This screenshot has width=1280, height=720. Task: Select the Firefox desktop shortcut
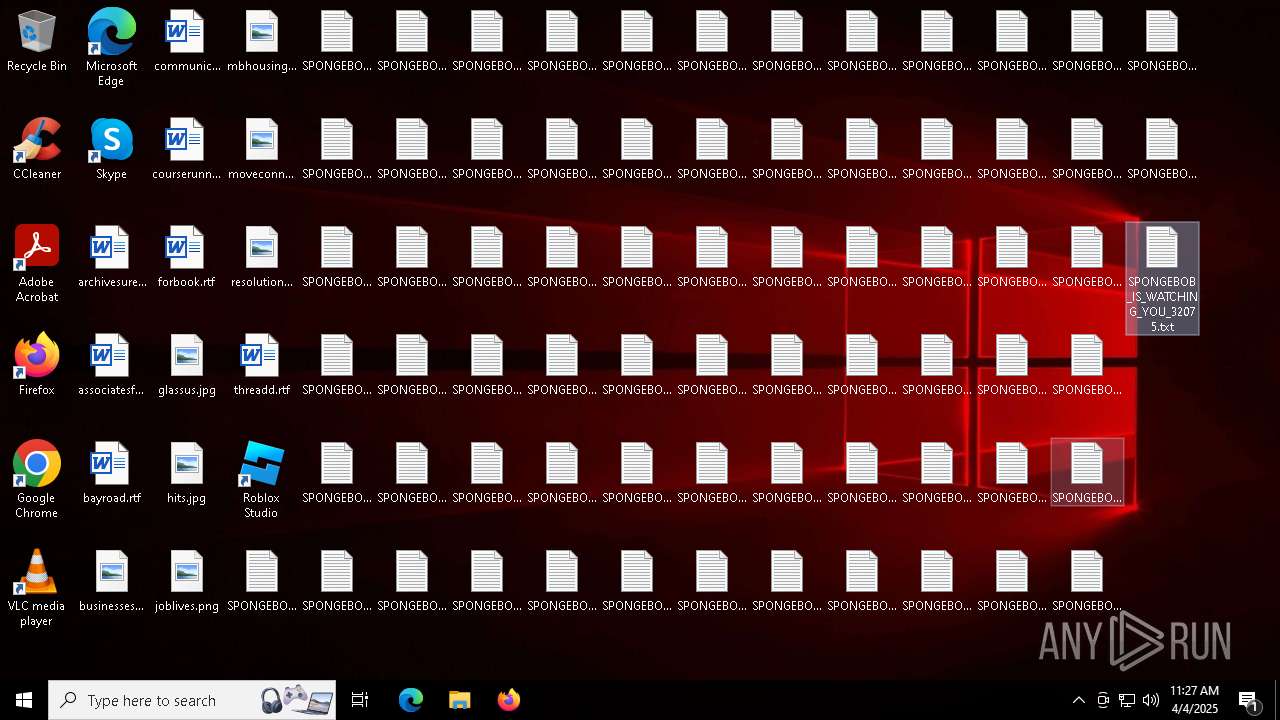click(x=37, y=365)
